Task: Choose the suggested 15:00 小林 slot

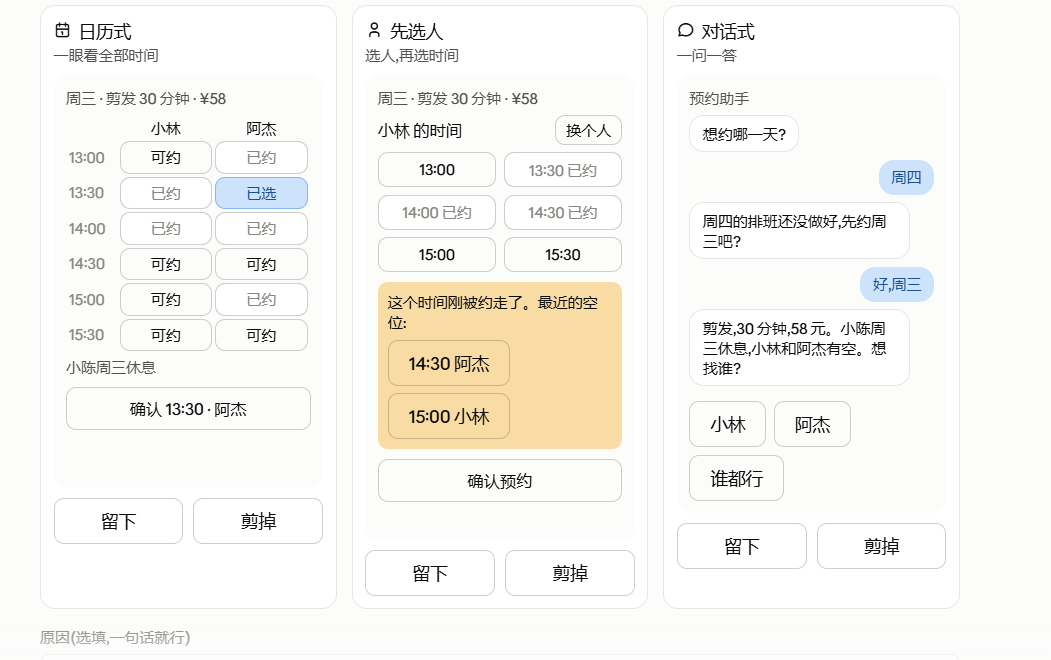Action: pyautogui.click(x=449, y=416)
